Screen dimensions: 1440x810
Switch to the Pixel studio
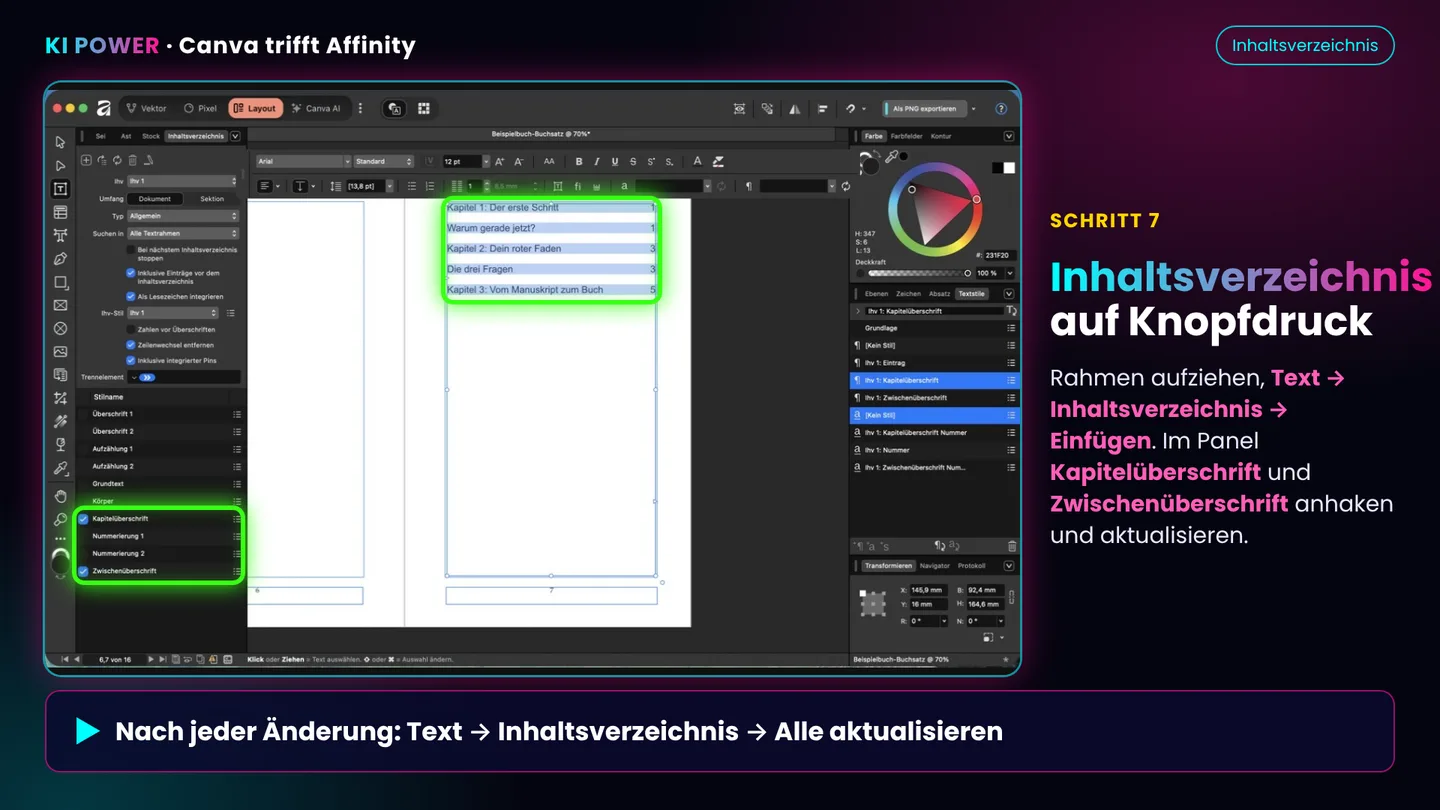tap(200, 108)
